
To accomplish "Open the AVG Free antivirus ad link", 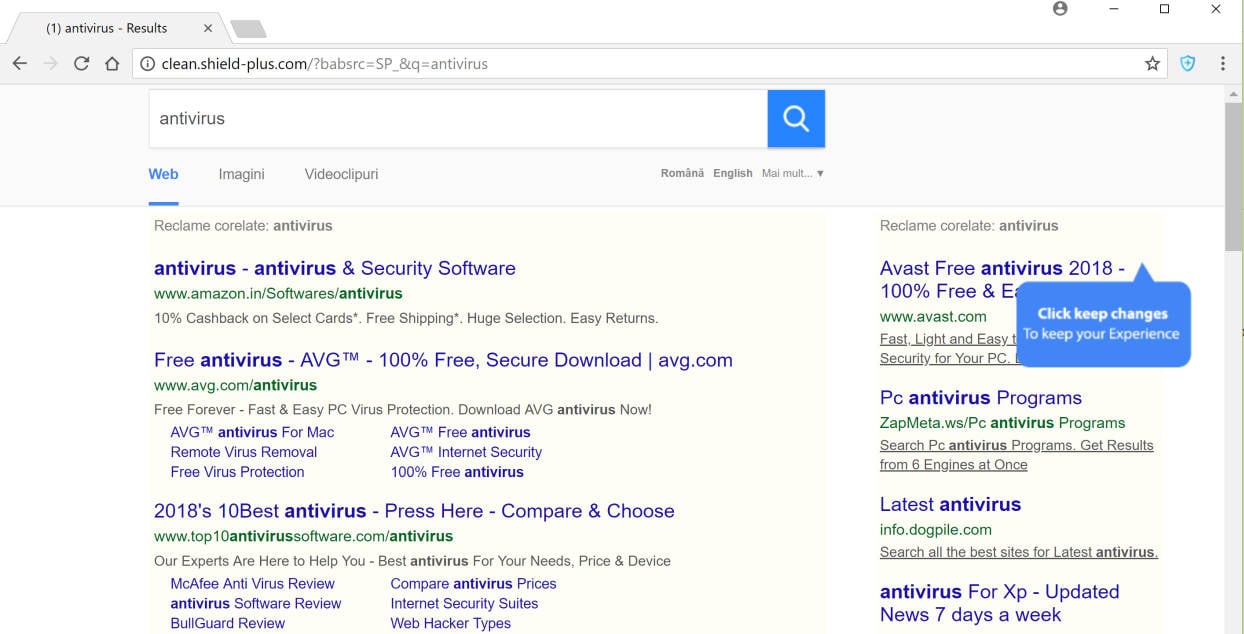I will click(443, 360).
